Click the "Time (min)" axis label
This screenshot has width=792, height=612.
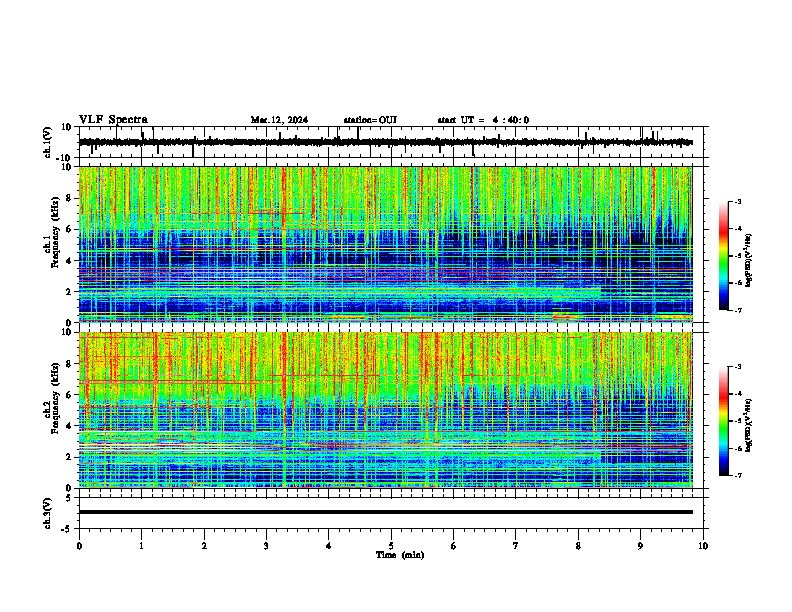pyautogui.click(x=400, y=555)
